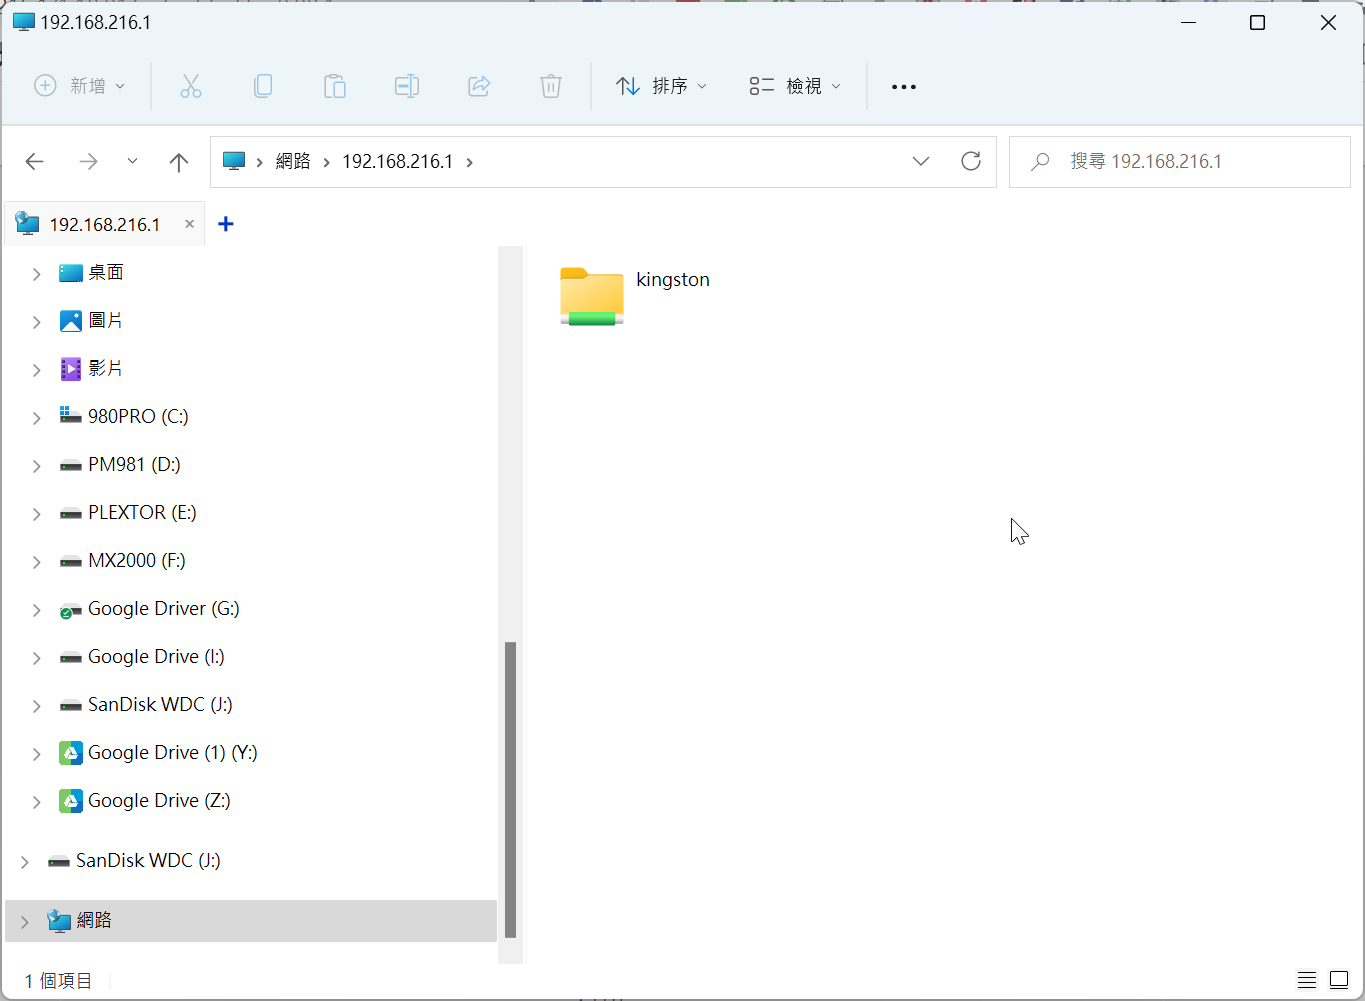This screenshot has width=1365, height=1001.
Task: Open the 檢視 view dropdown
Action: point(795,87)
